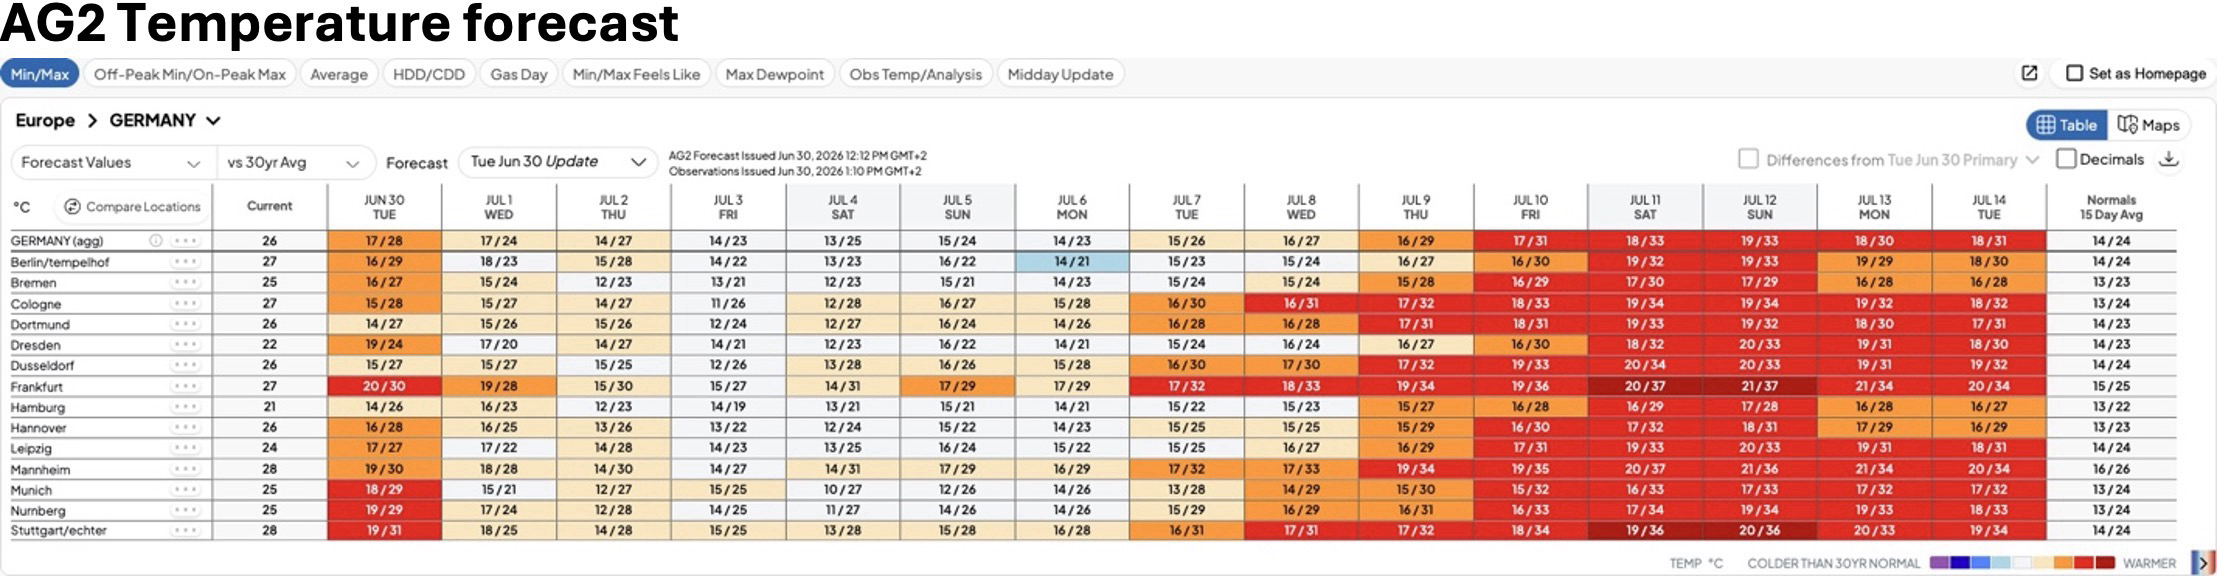The height and width of the screenshot is (577, 2217).
Task: Check Differences from Tue Jun 30 Primary
Action: (1748, 159)
